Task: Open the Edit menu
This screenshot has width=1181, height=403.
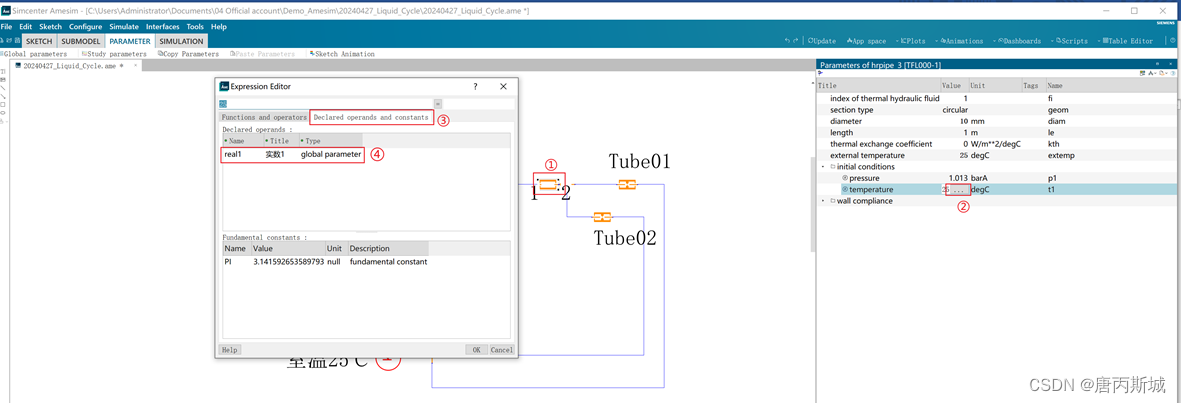Action: [26, 26]
